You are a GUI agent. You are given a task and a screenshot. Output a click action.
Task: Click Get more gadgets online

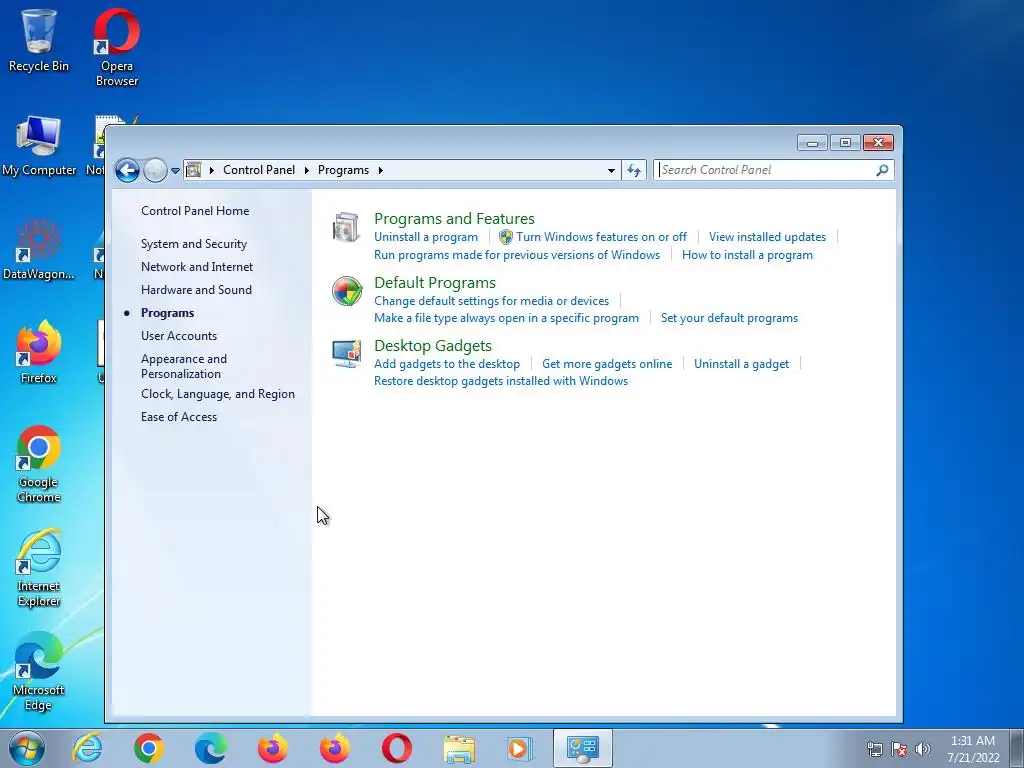pos(607,364)
